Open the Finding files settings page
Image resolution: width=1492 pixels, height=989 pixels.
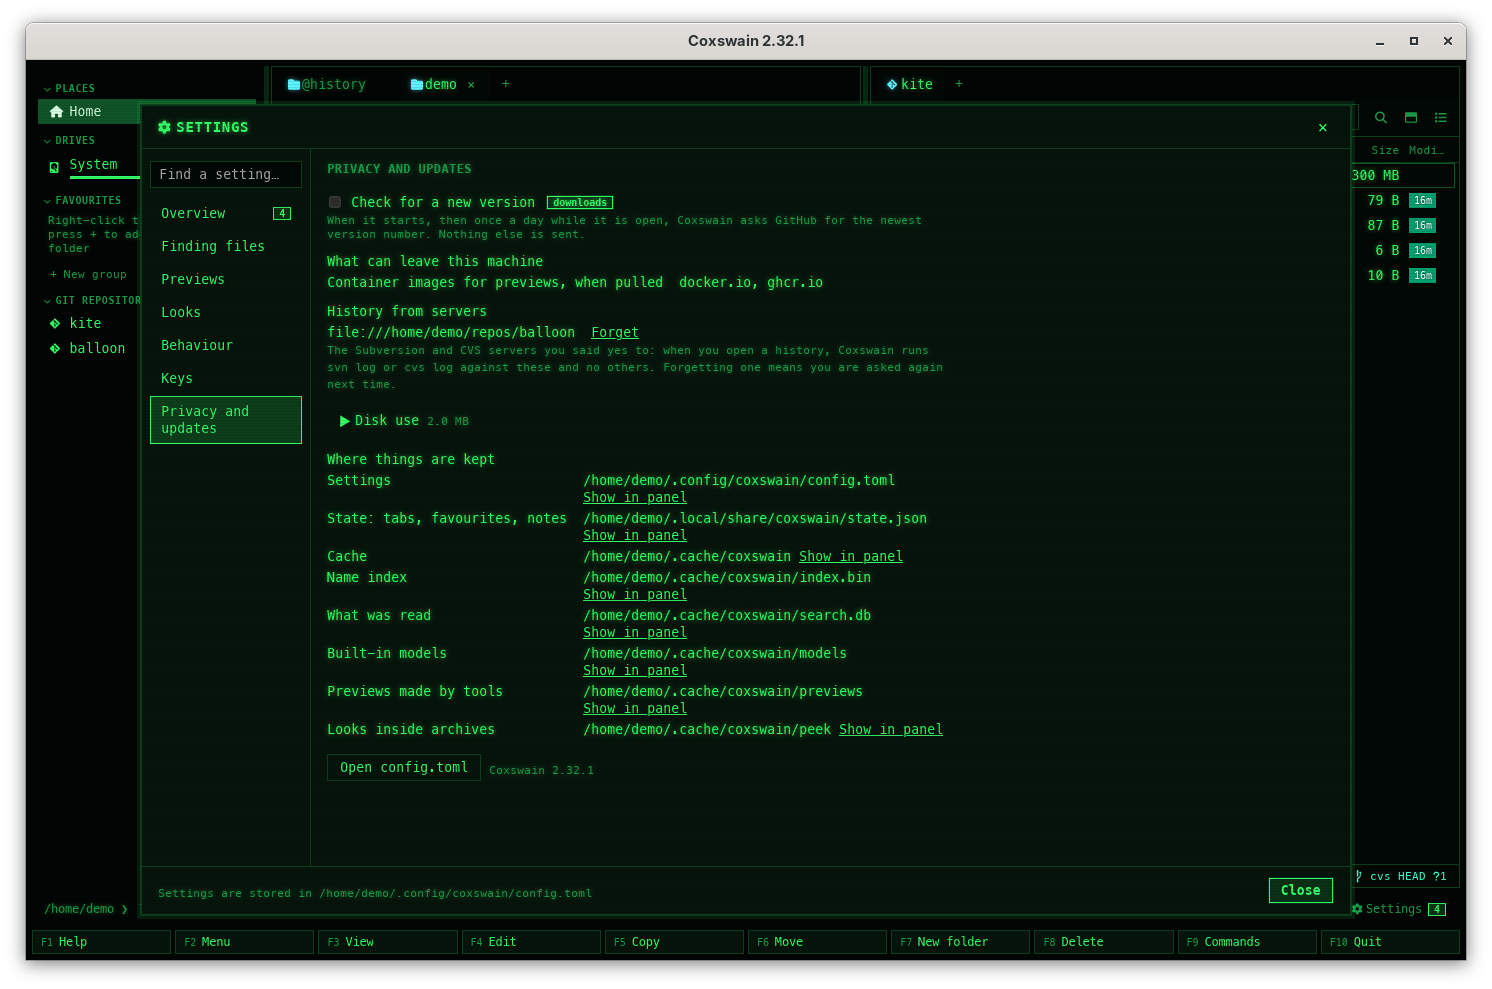(226, 247)
